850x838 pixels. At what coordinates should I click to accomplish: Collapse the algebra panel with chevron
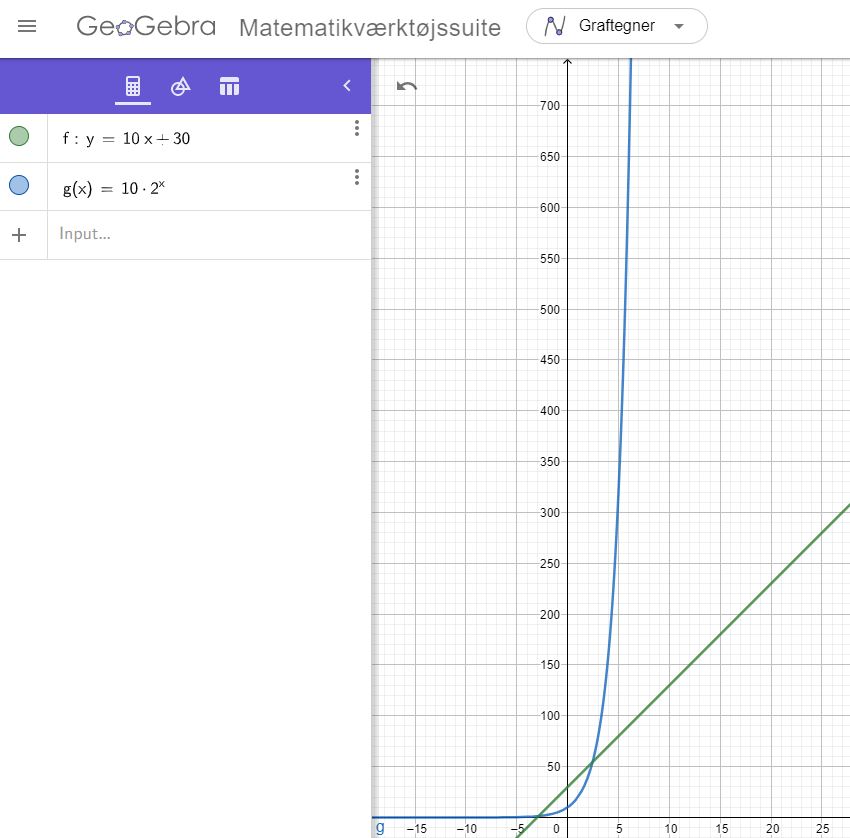347,86
